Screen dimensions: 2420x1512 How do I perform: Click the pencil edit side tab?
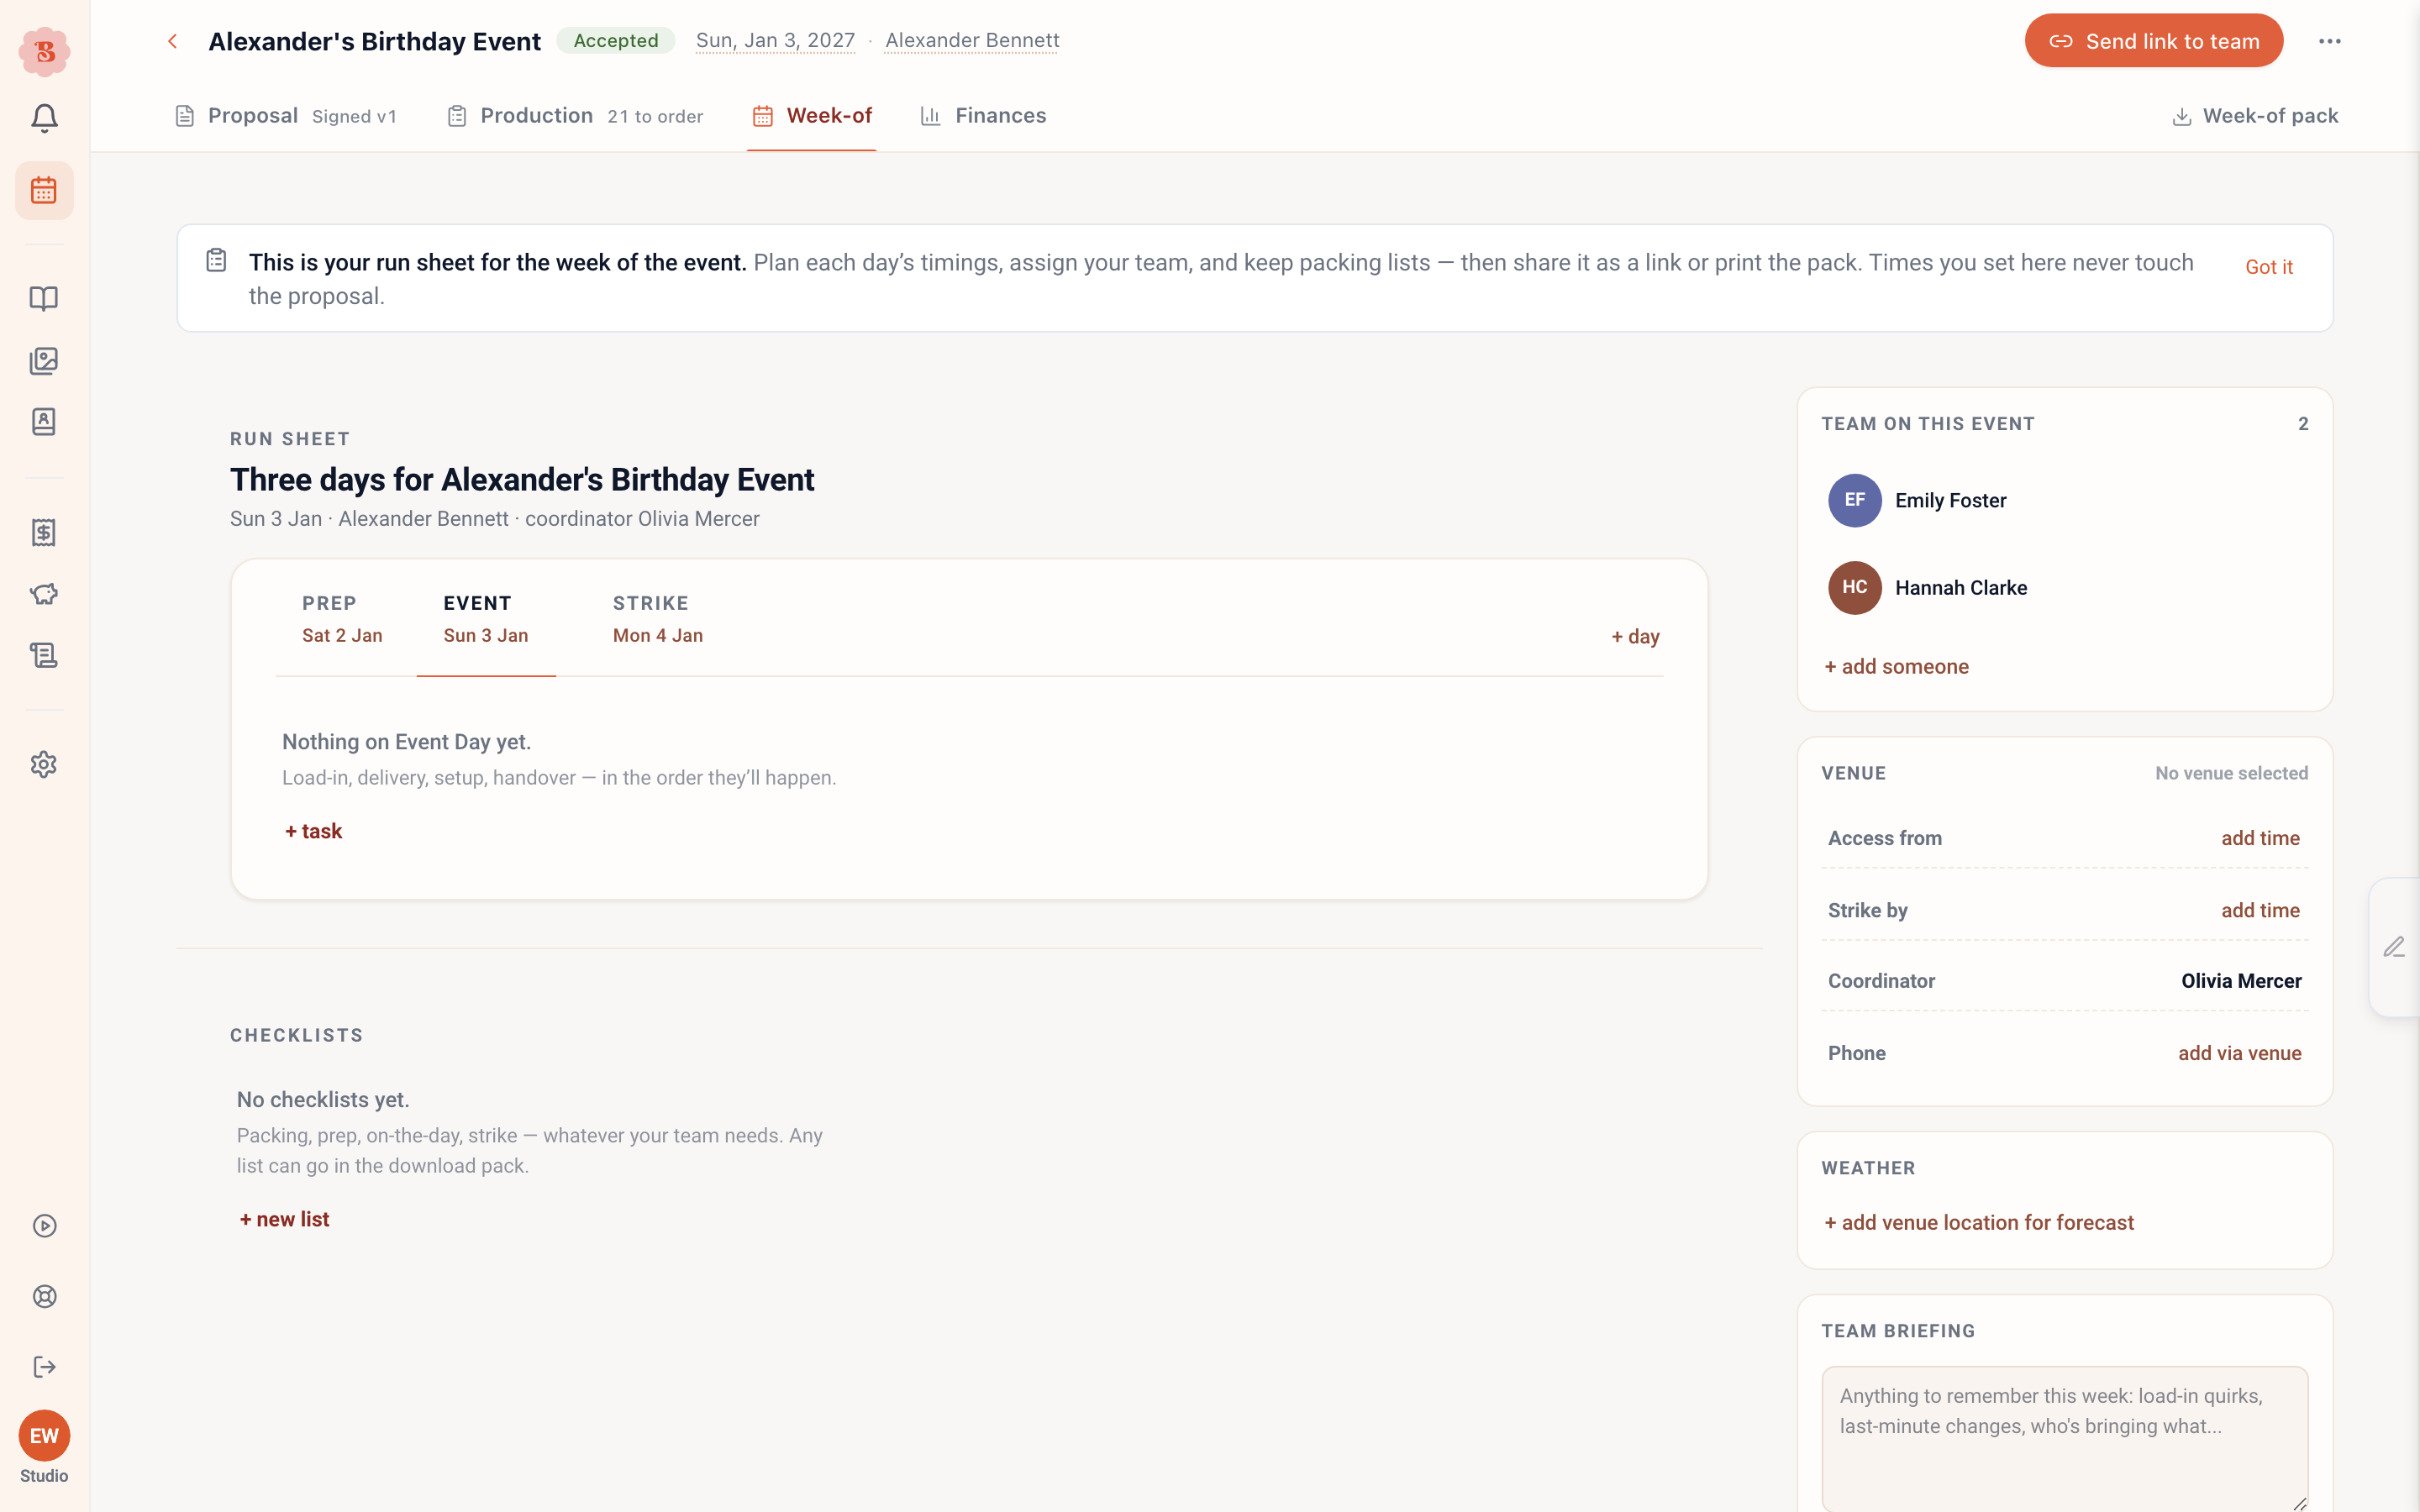[x=2395, y=946]
